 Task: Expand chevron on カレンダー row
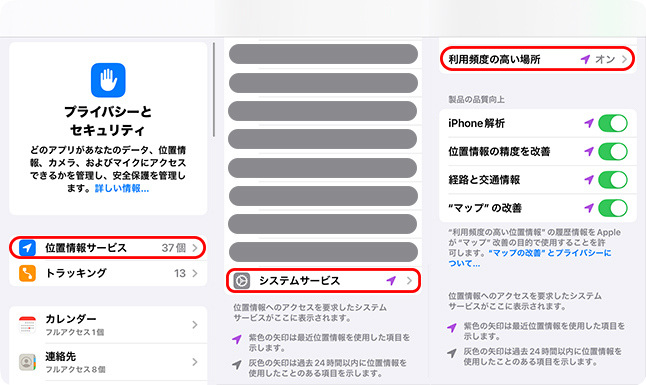[x=195, y=325]
